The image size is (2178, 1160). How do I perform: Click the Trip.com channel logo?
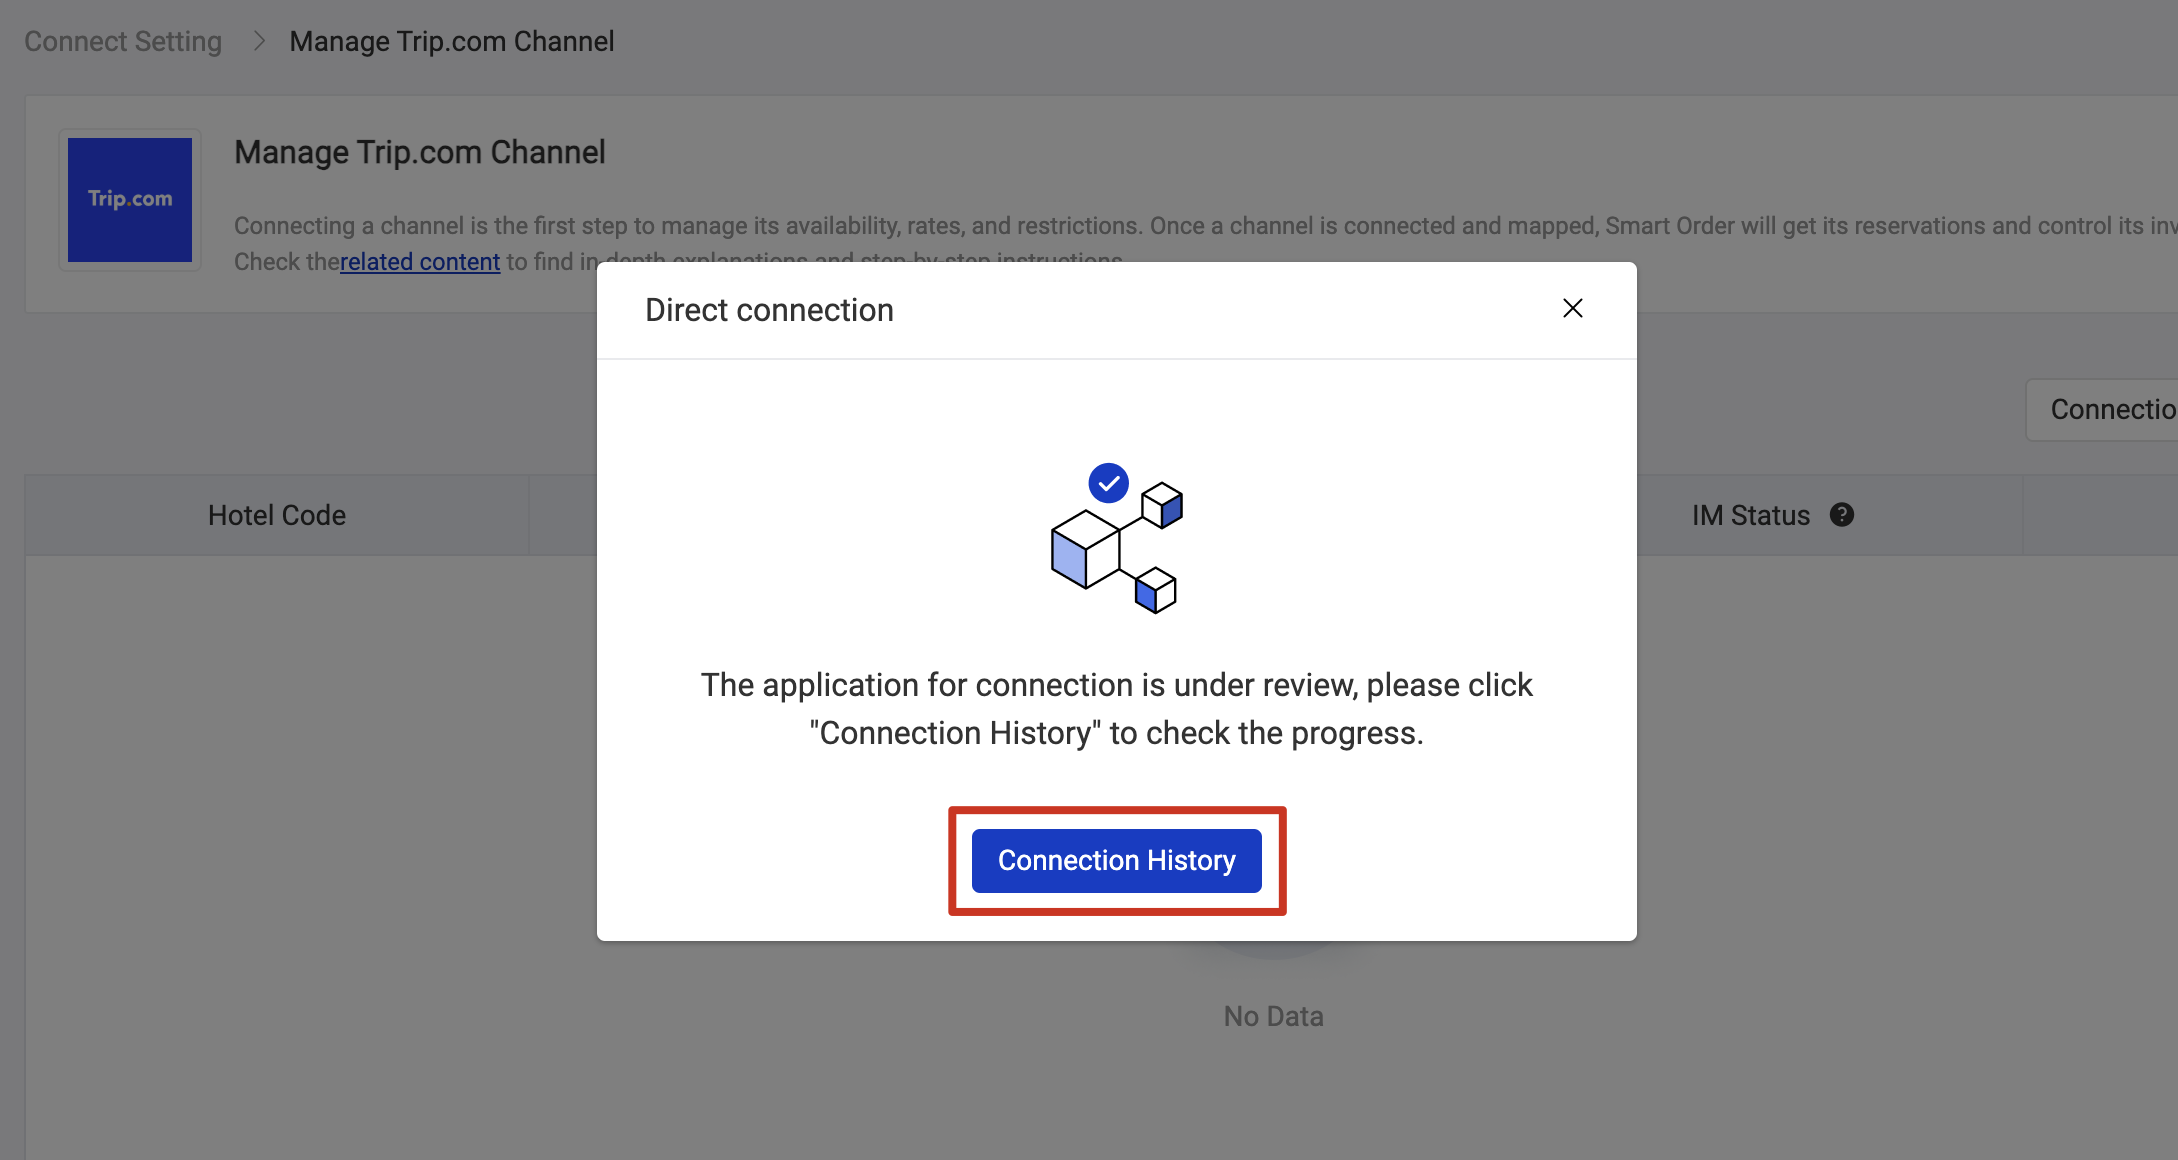pyautogui.click(x=129, y=199)
